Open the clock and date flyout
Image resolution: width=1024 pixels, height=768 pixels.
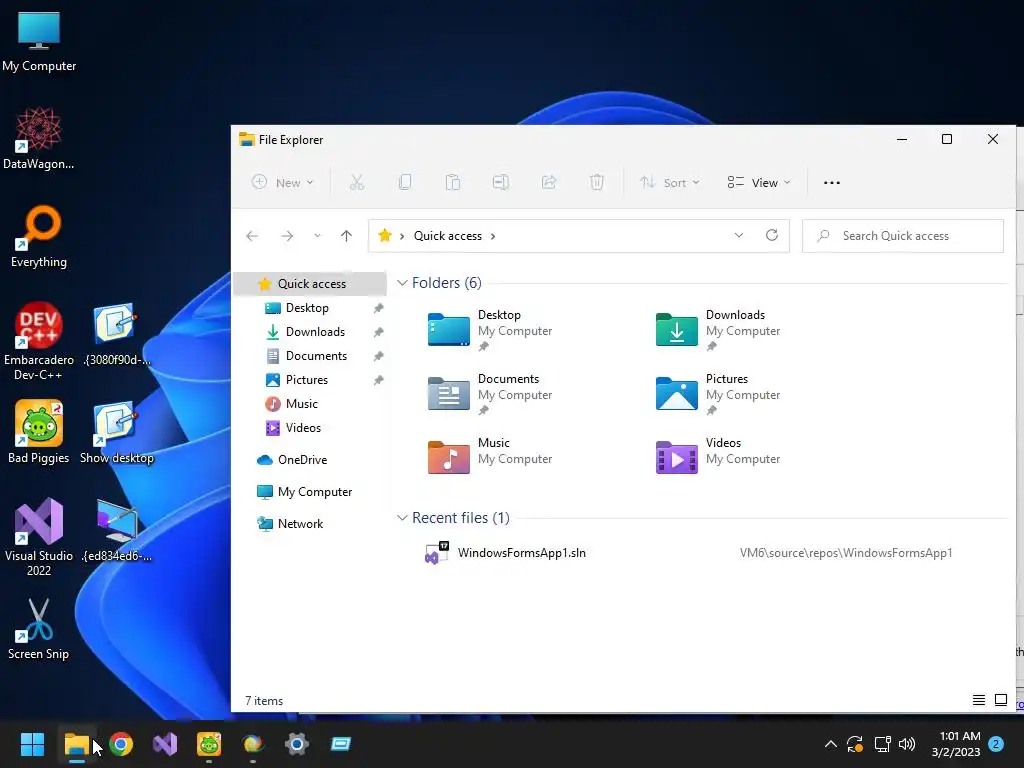(x=956, y=744)
